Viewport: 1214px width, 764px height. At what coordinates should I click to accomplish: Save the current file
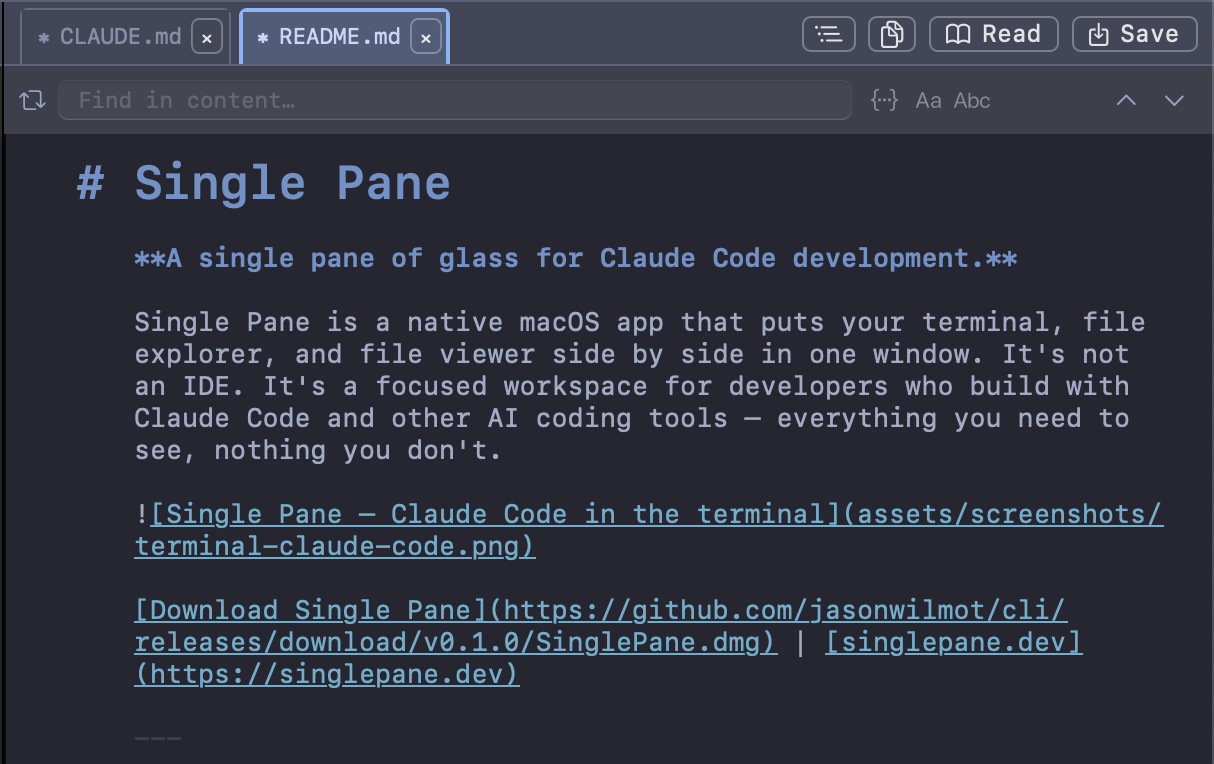point(1134,34)
